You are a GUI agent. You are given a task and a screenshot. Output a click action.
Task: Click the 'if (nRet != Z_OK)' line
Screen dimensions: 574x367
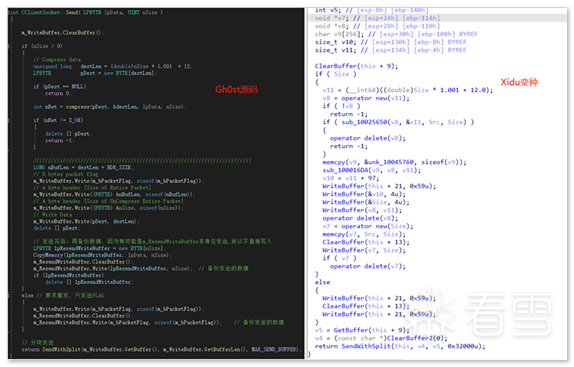tap(58, 120)
